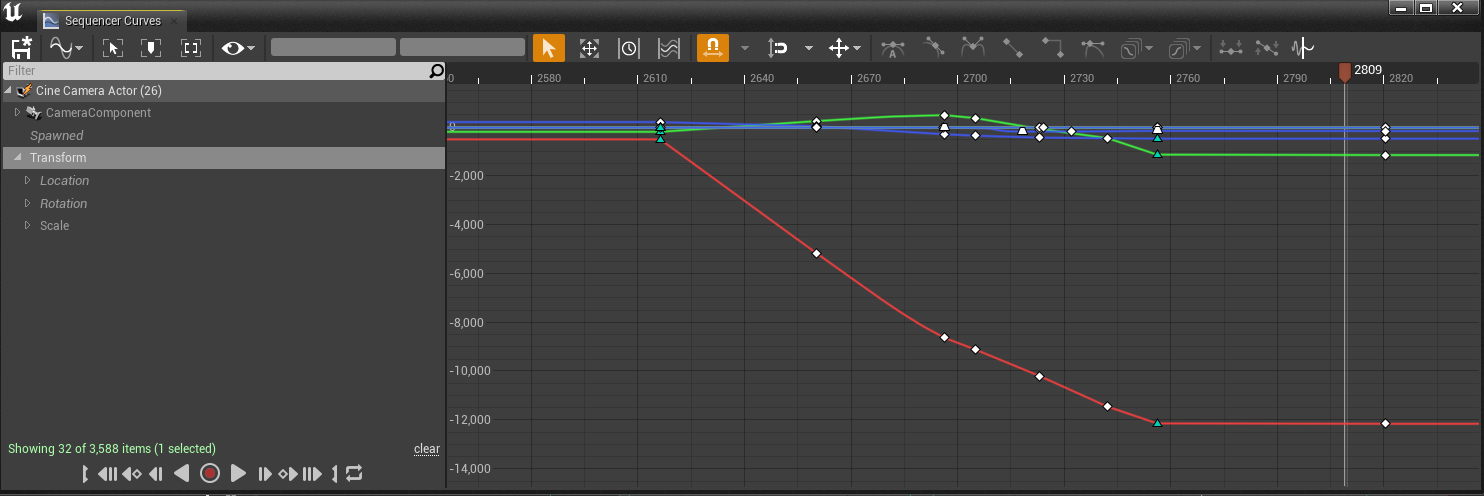Select the transform keys tool
The width and height of the screenshot is (1484, 496).
click(589, 47)
